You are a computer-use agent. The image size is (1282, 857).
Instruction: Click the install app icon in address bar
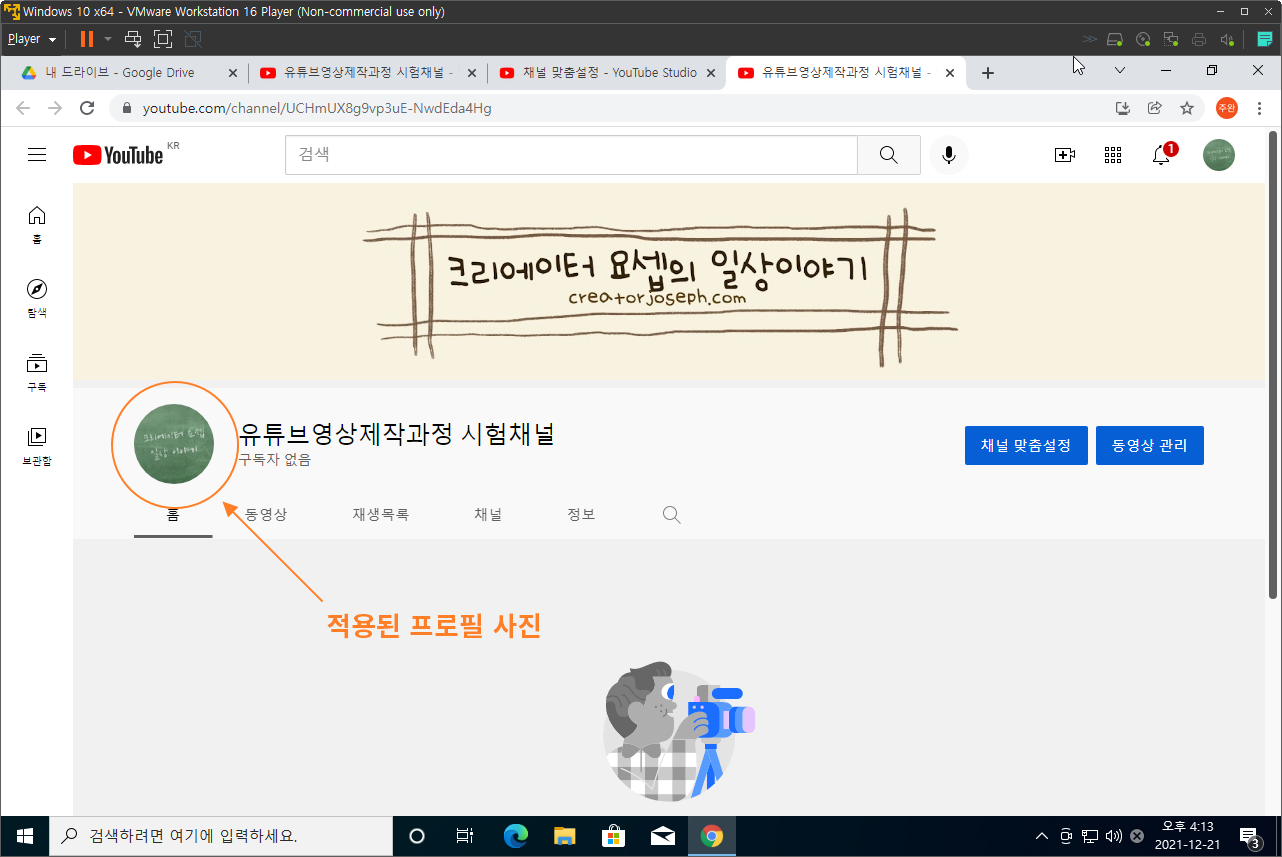coord(1123,108)
